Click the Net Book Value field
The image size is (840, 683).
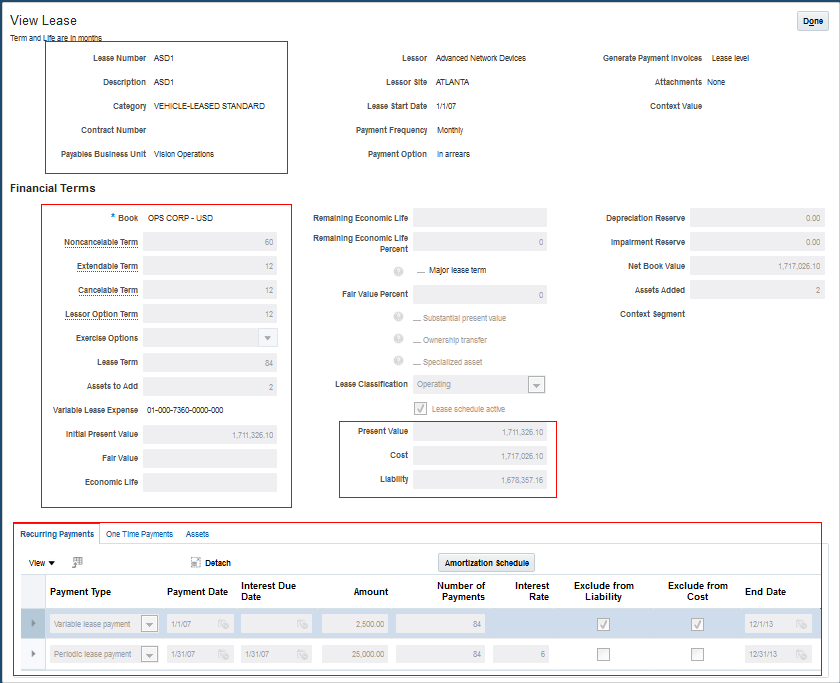tap(757, 266)
